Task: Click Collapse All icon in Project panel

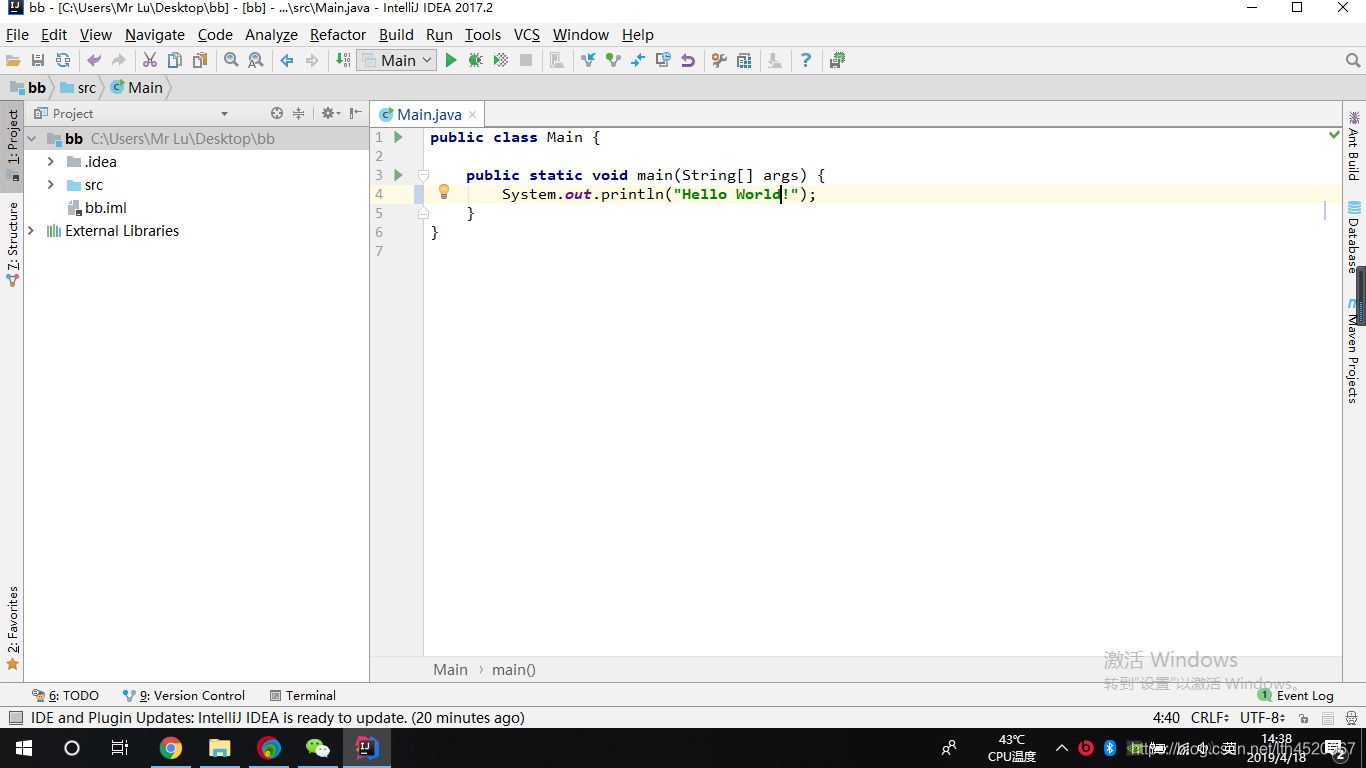Action: click(x=298, y=114)
